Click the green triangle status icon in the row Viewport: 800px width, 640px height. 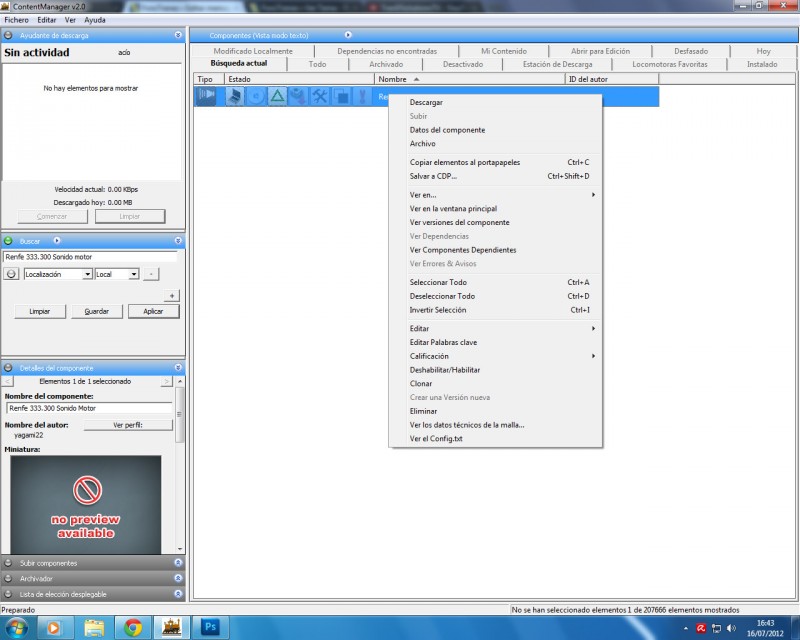tap(278, 96)
